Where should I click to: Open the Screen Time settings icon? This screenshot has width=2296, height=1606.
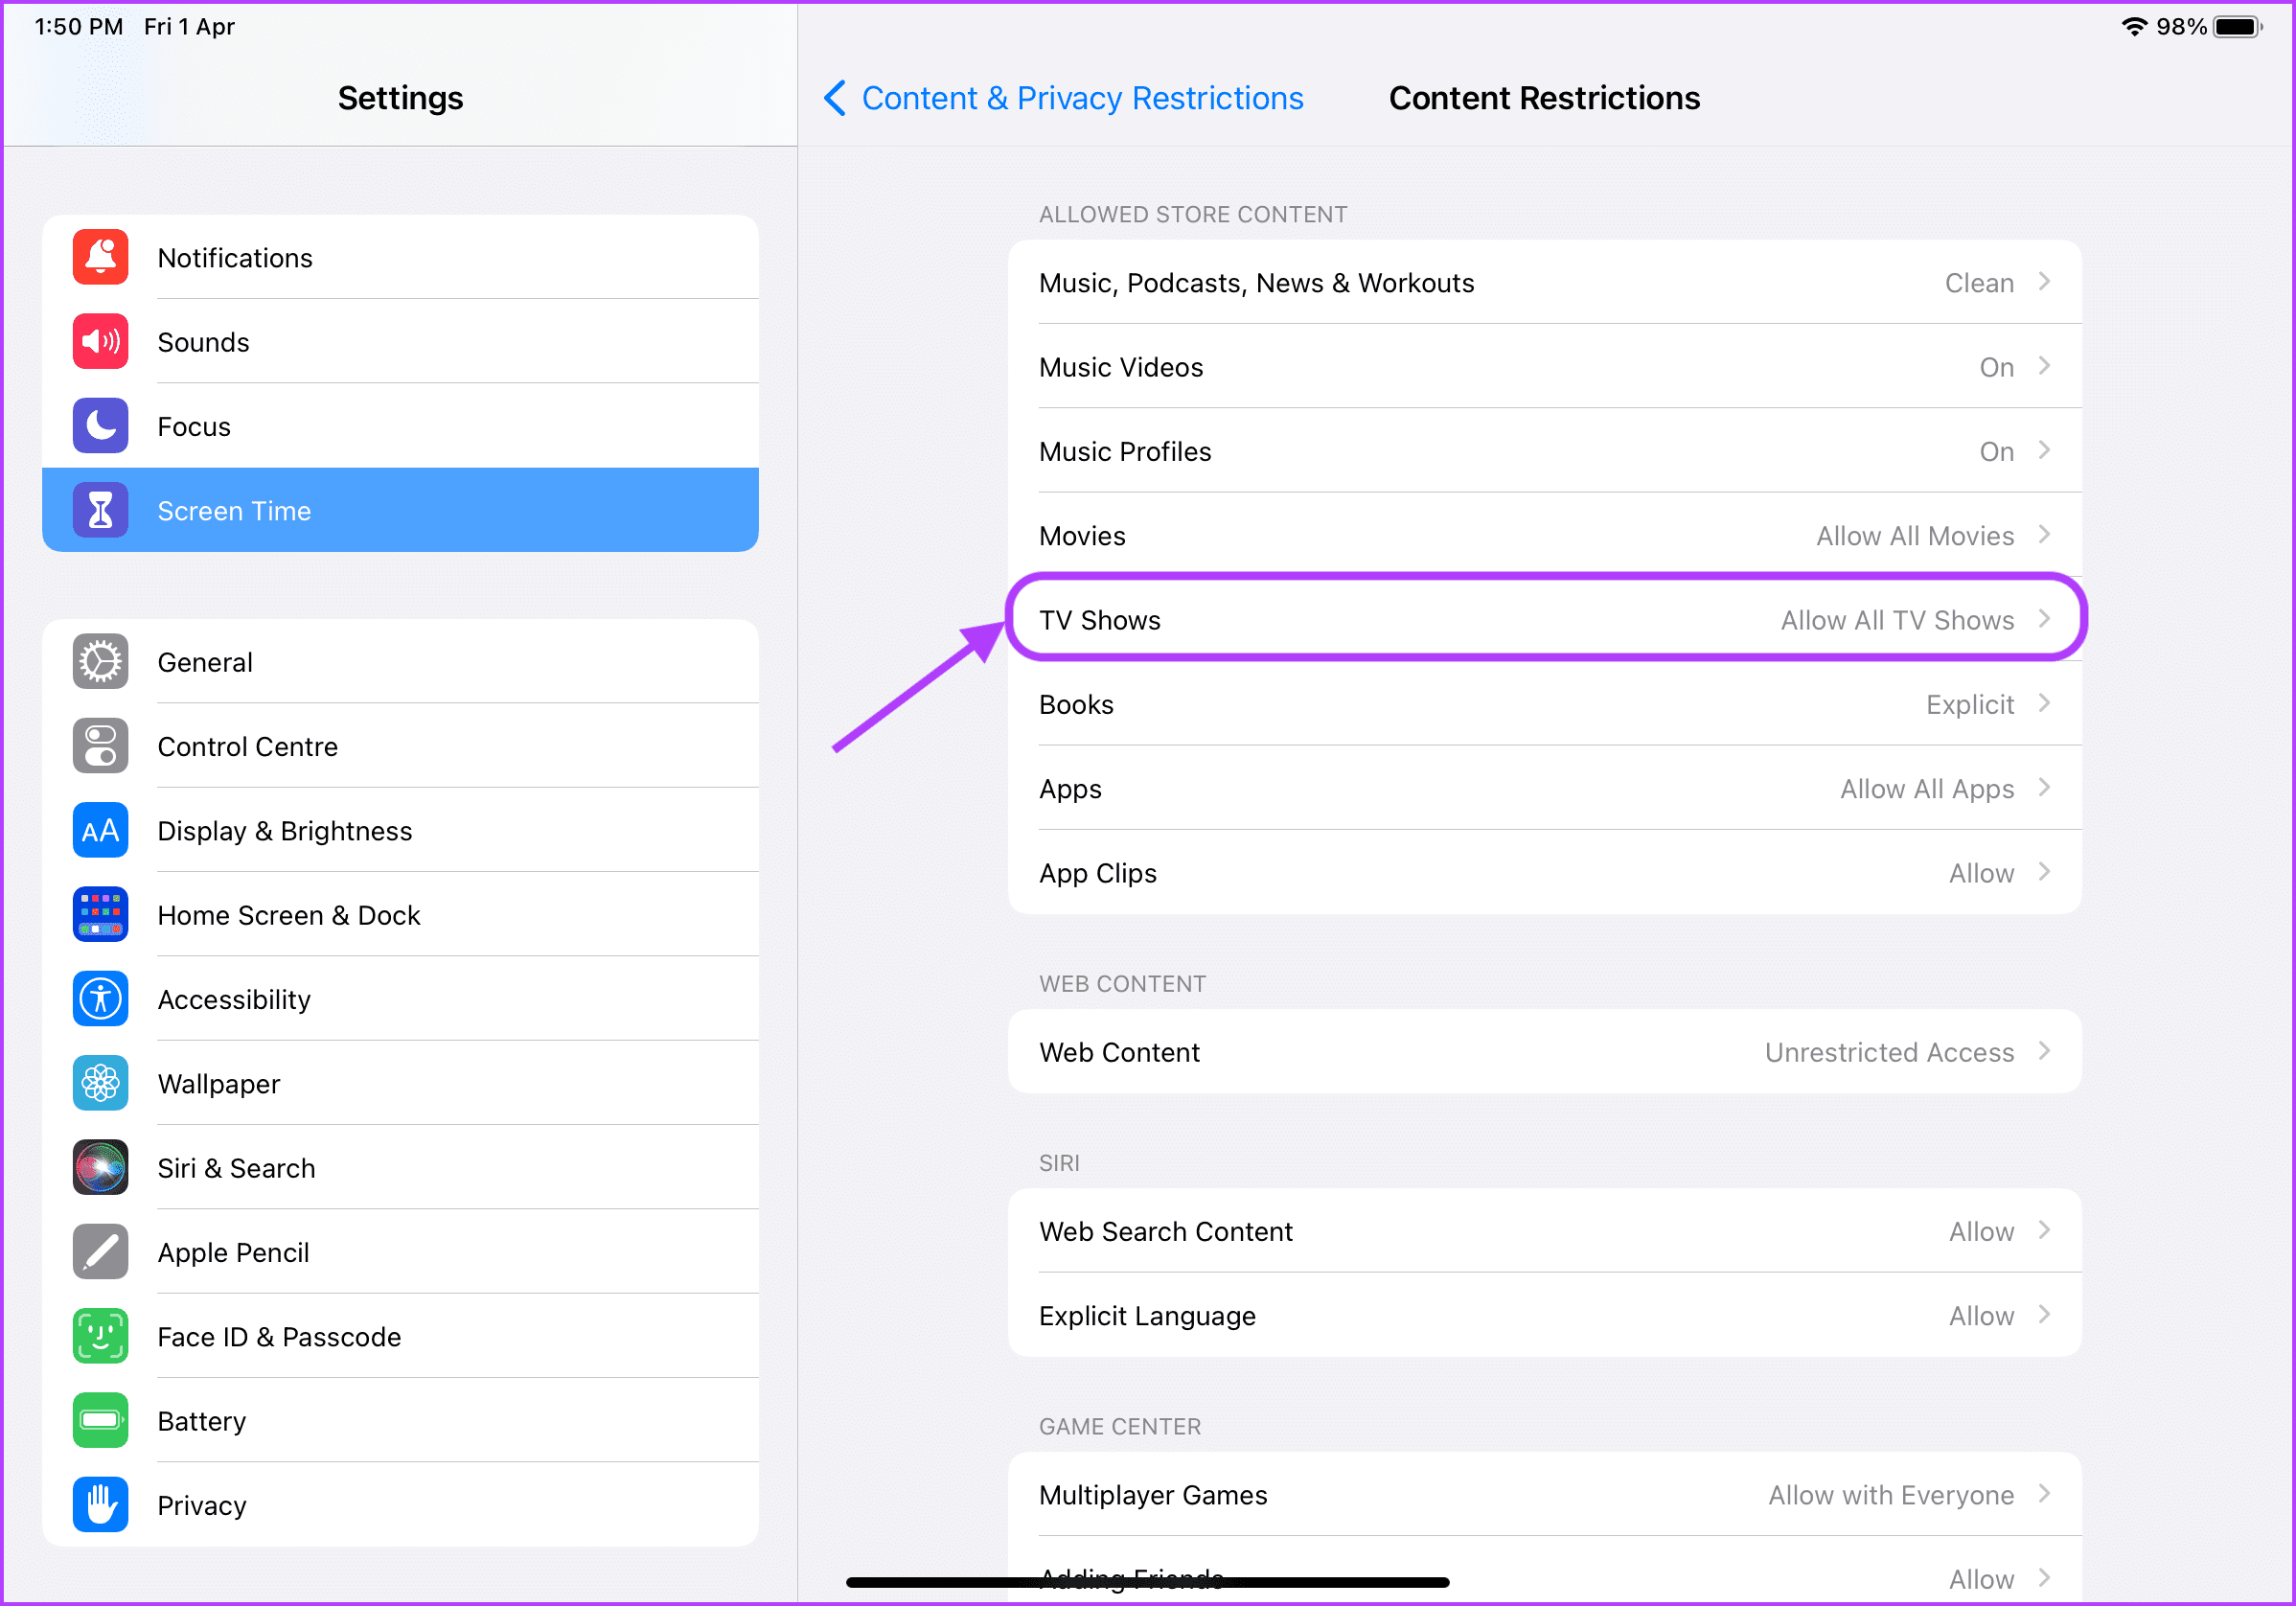100,511
